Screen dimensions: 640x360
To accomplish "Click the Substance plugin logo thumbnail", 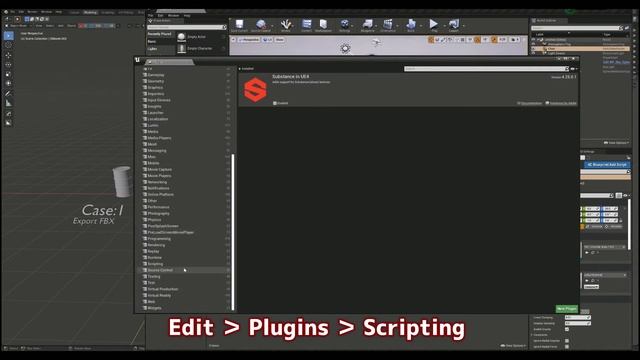I will (256, 89).
